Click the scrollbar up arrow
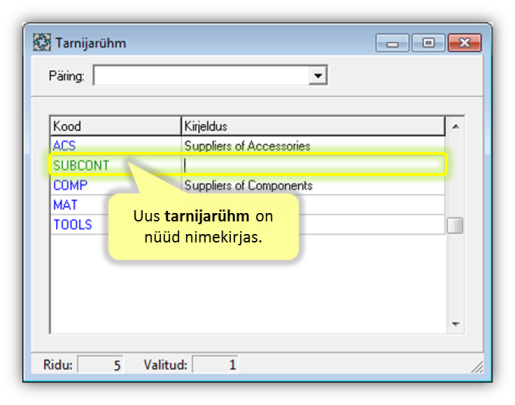The image size is (515, 405). point(455,126)
